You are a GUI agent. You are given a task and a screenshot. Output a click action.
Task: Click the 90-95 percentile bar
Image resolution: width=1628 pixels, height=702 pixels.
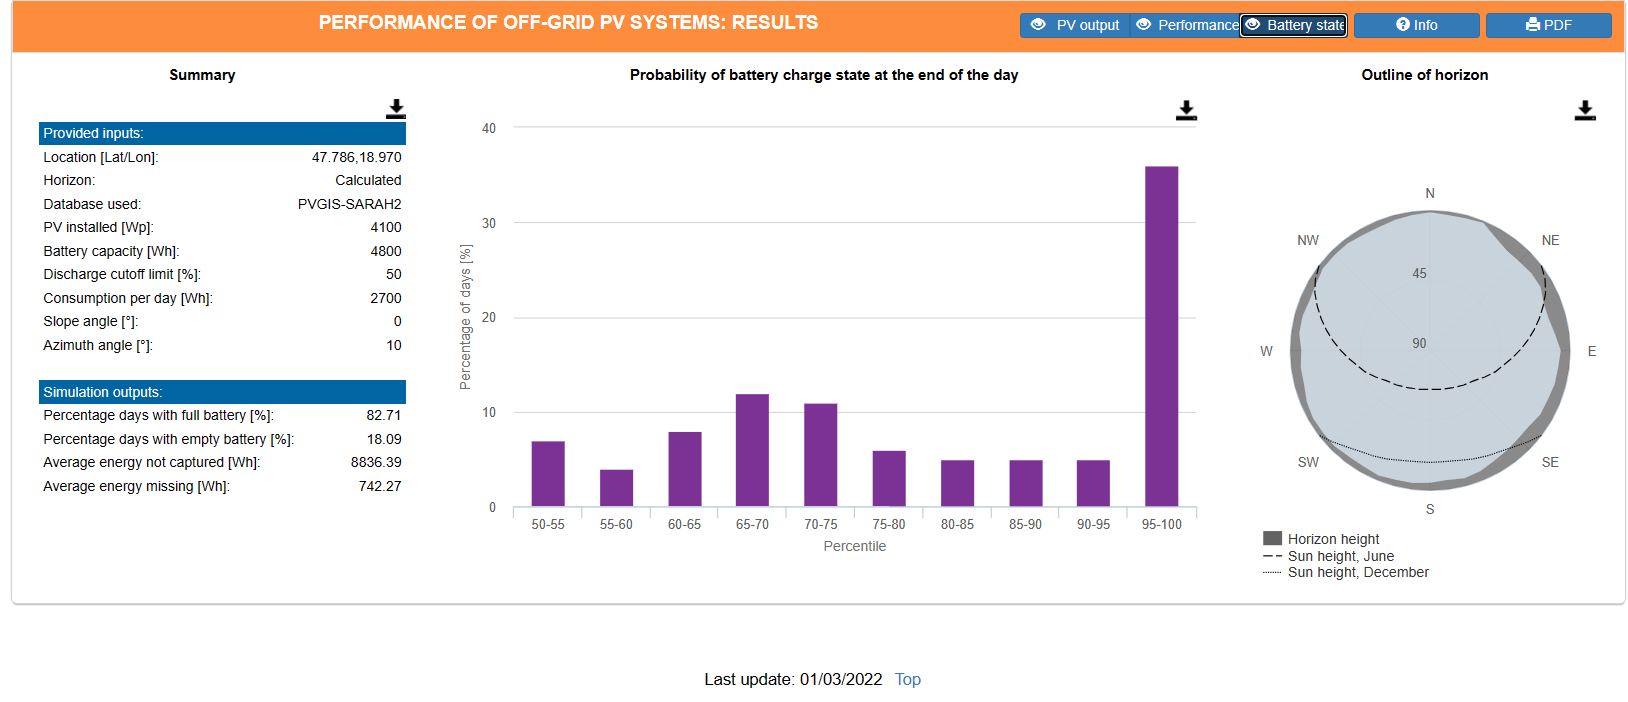1093,483
